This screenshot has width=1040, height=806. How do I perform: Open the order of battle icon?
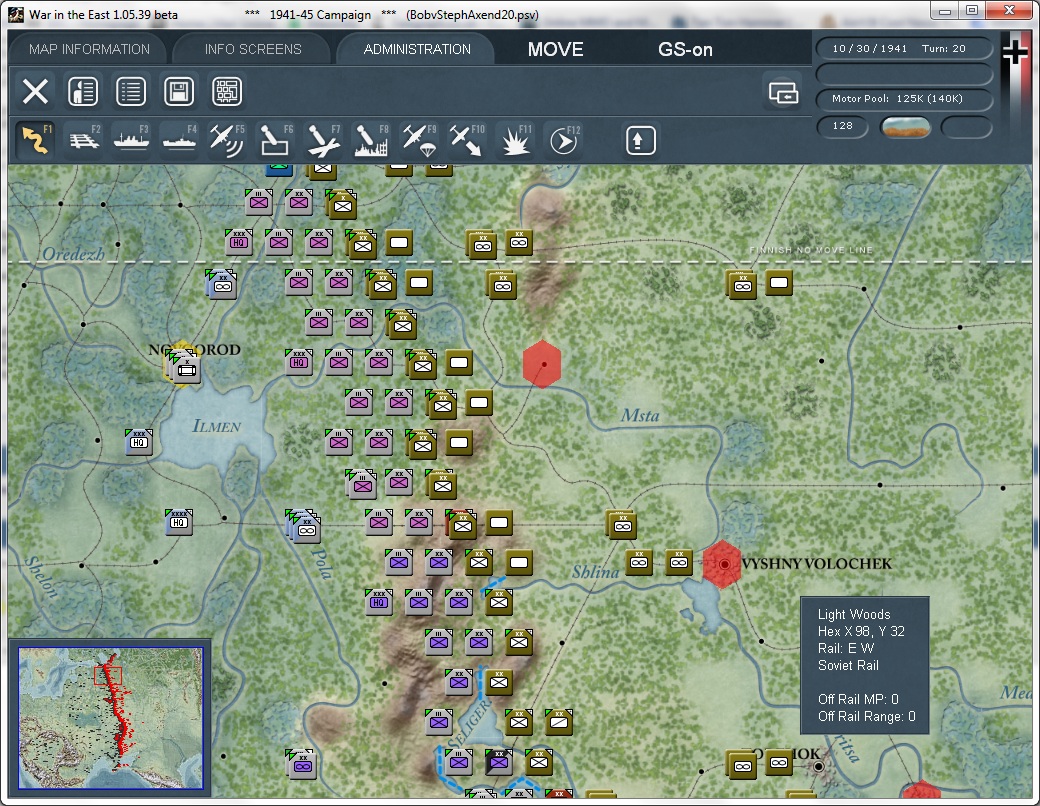(x=83, y=92)
